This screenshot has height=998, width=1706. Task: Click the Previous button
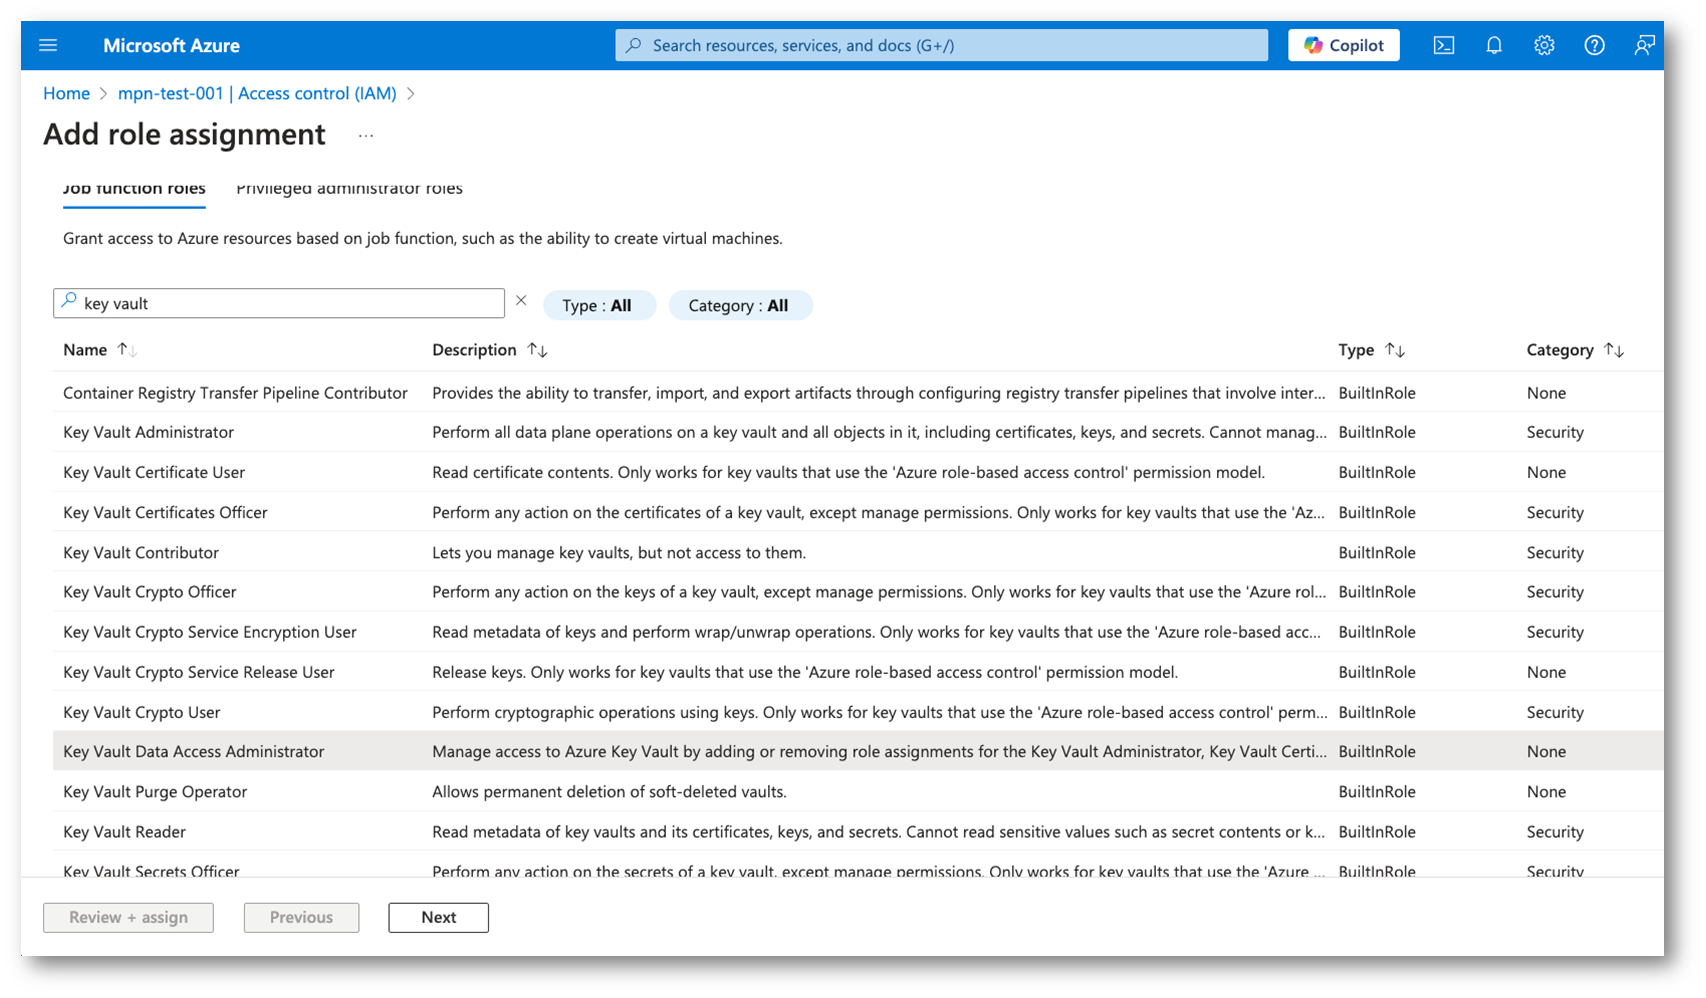point(301,917)
